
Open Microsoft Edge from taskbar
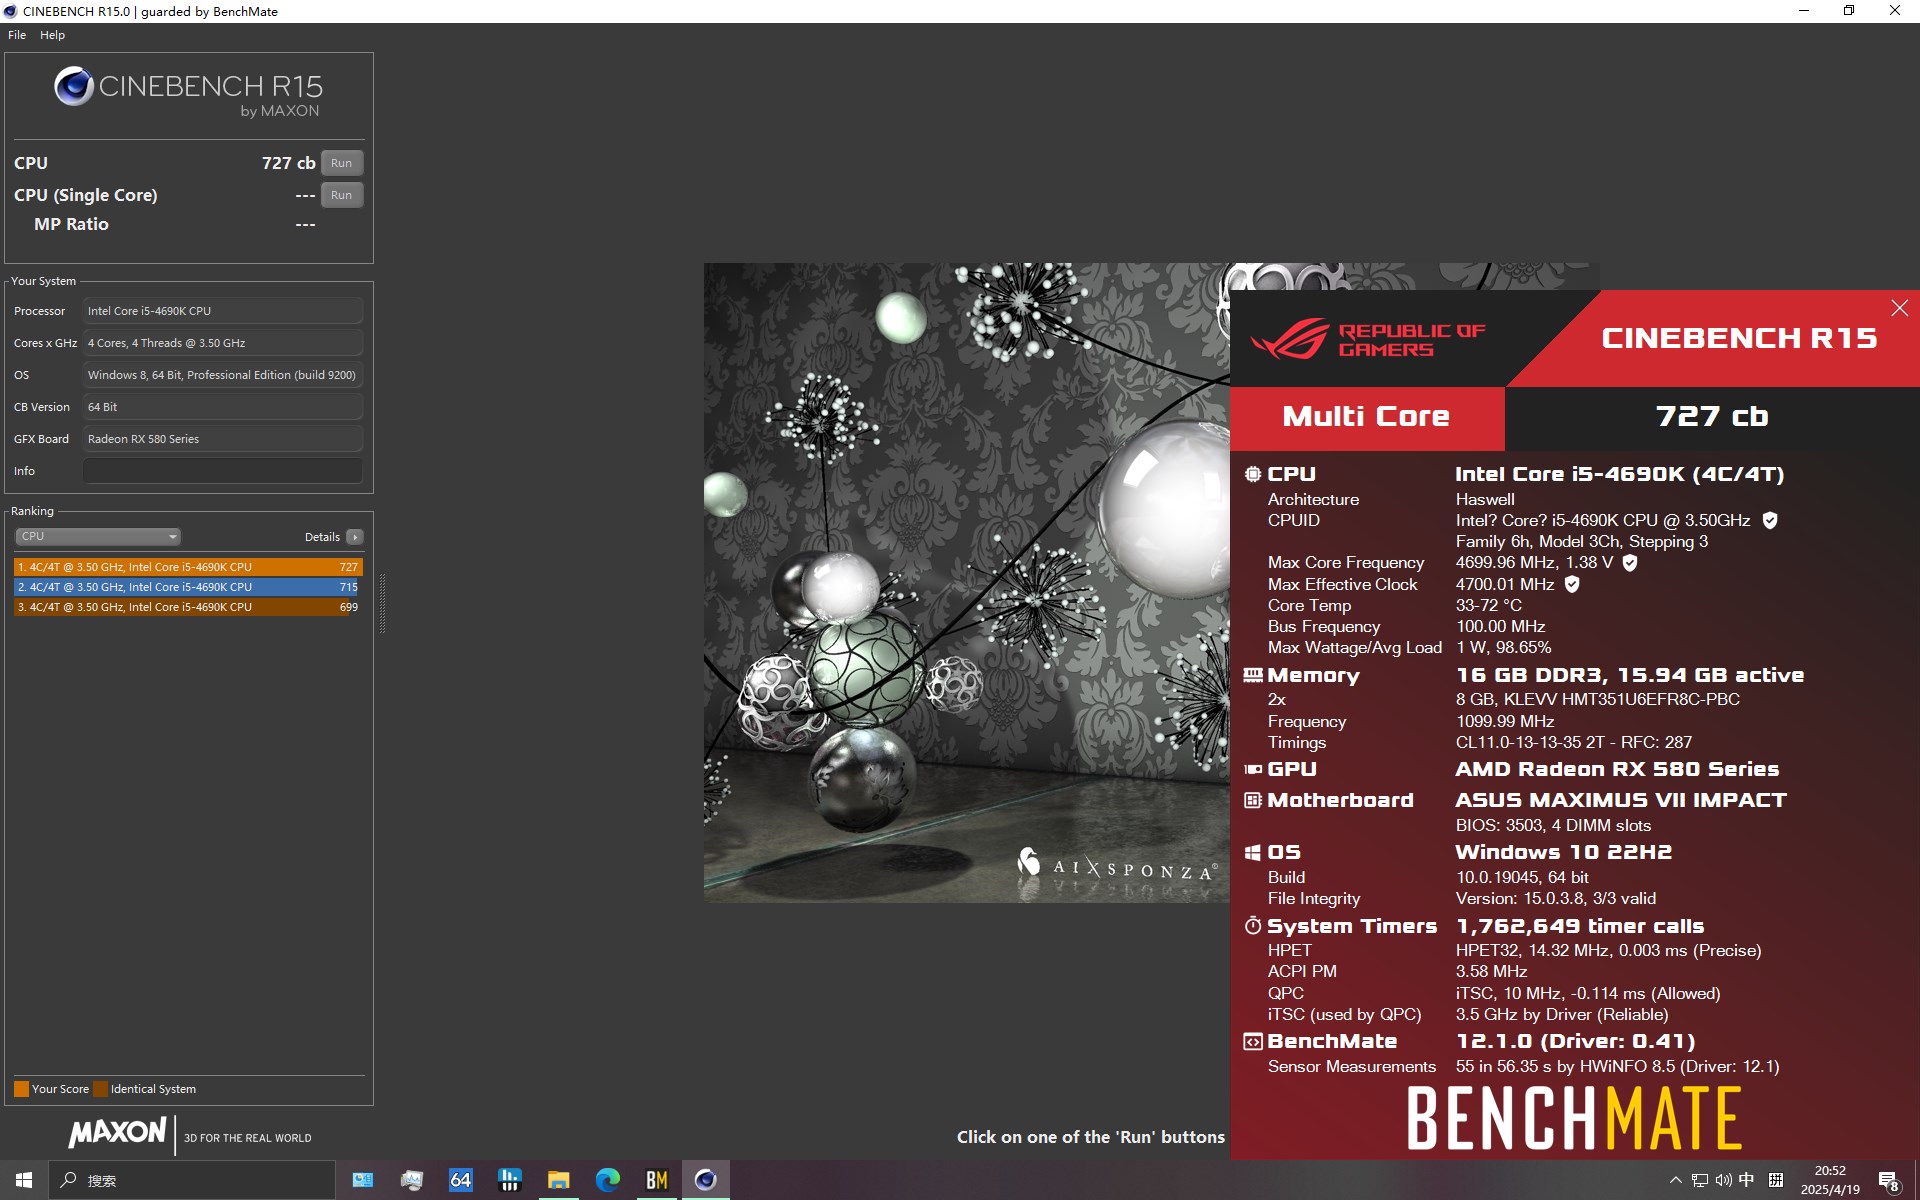[608, 1180]
